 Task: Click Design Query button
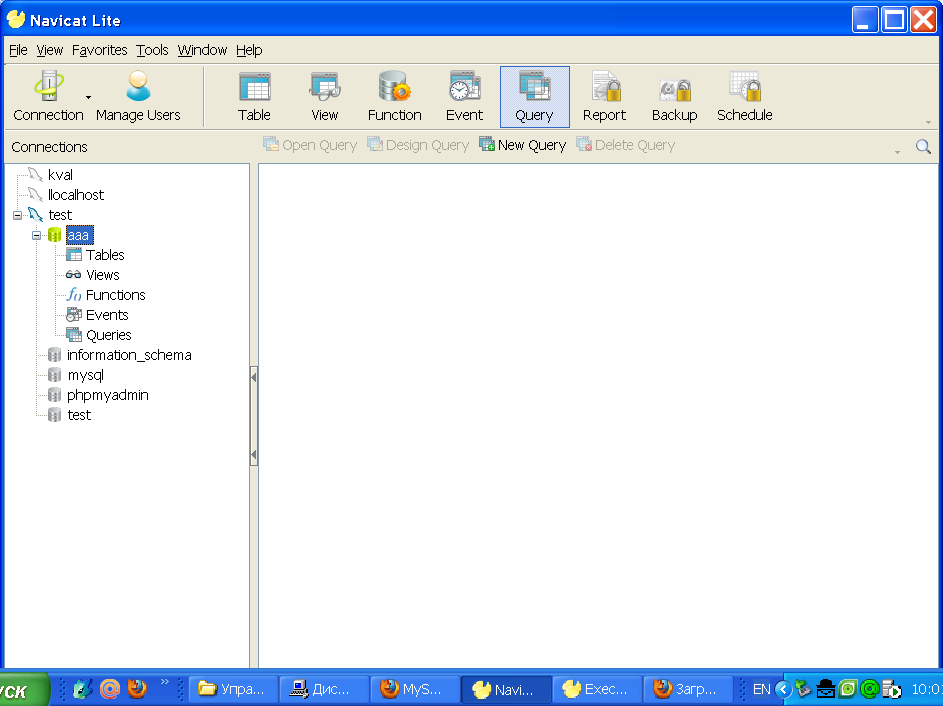[x=418, y=145]
